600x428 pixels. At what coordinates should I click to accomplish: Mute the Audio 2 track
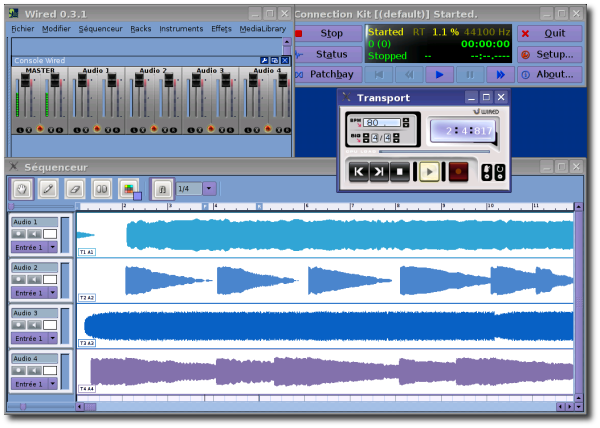[34, 280]
